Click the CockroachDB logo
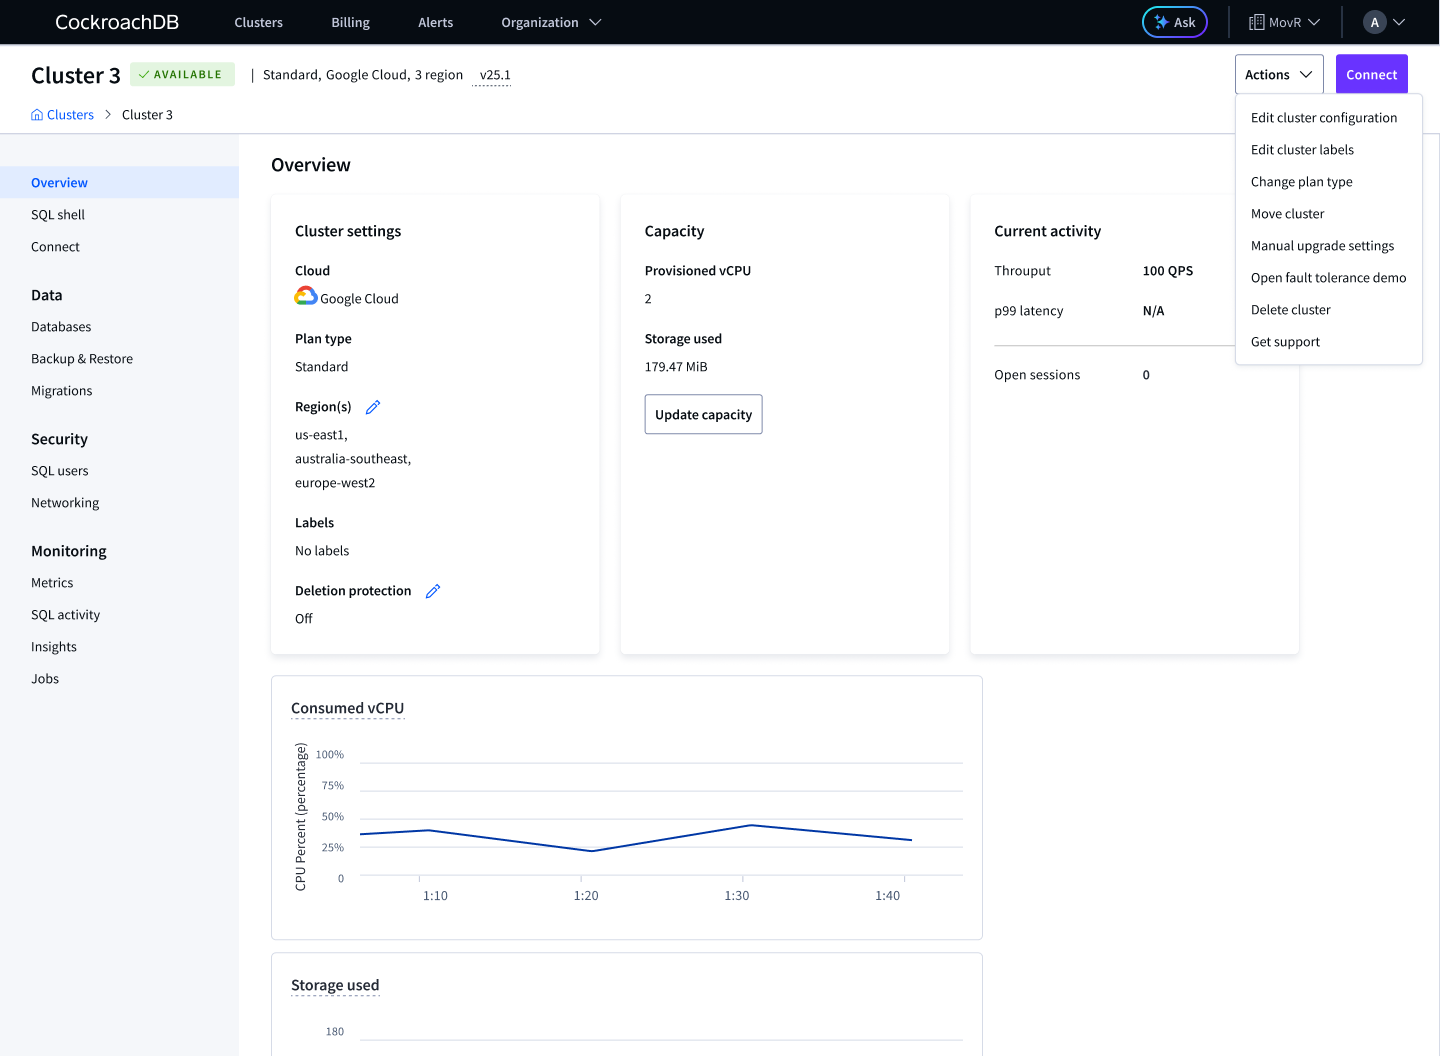Viewport: 1440px width, 1056px height. [117, 22]
